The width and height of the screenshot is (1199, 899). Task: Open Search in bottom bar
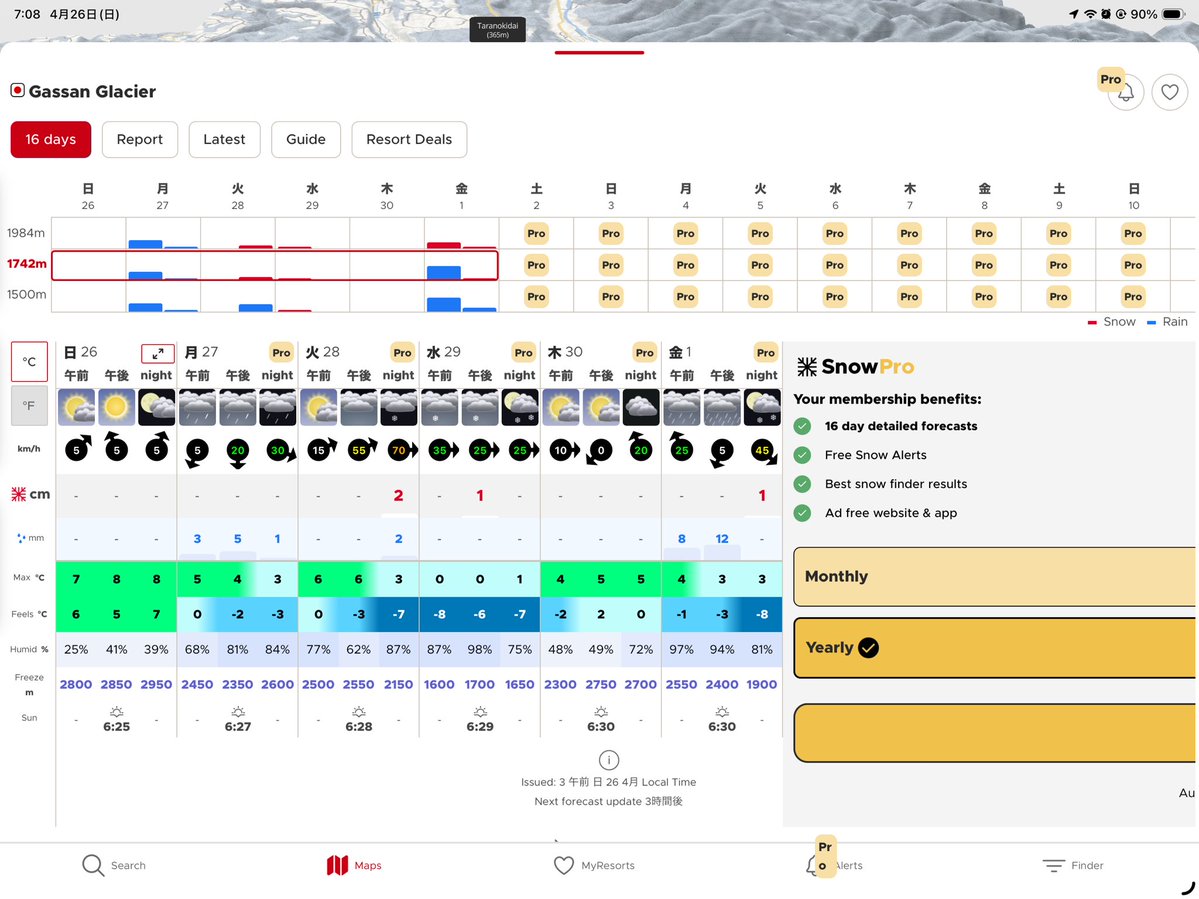[114, 865]
